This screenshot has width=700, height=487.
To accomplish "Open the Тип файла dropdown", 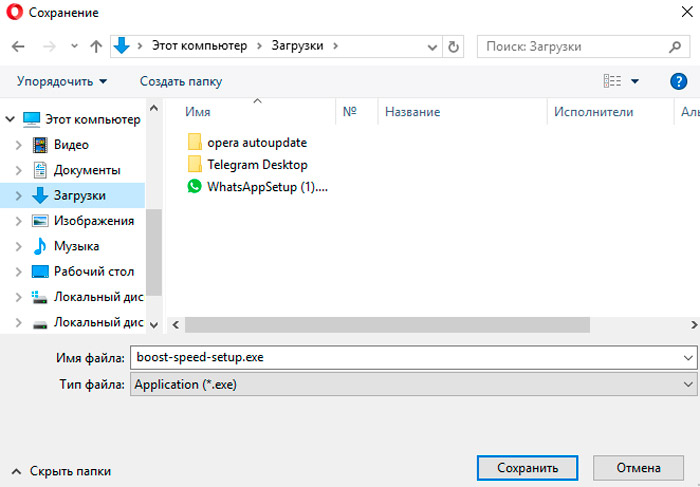I will [x=413, y=384].
